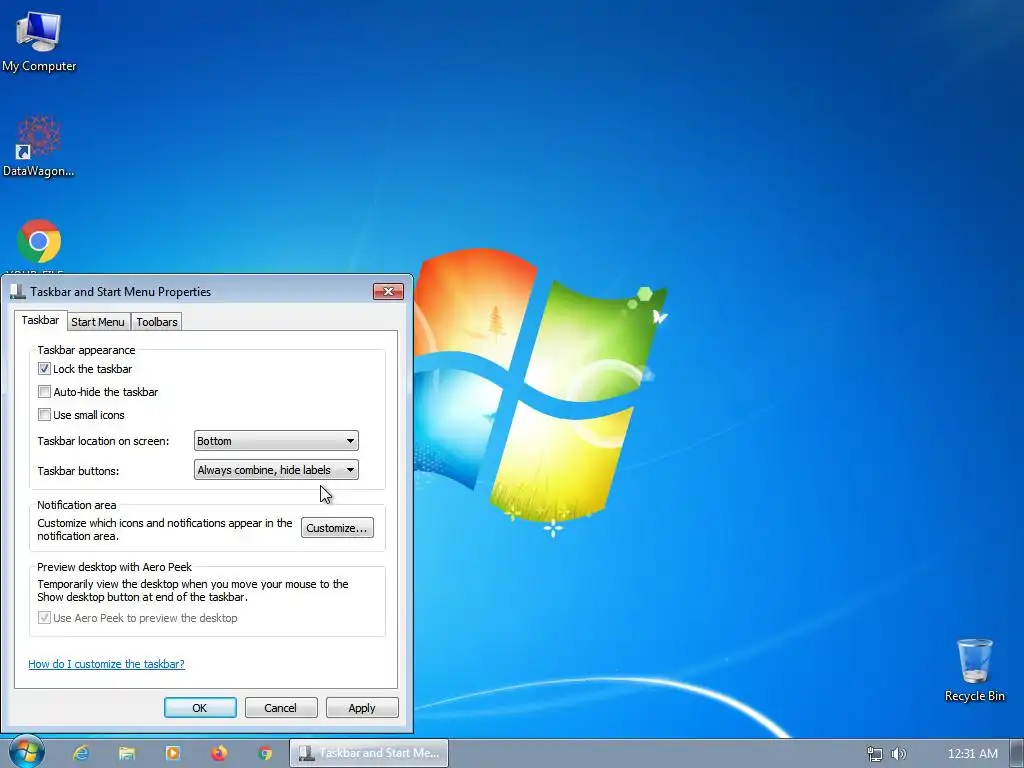
Task: Open the Taskbar buttons dropdown
Action: 276,470
